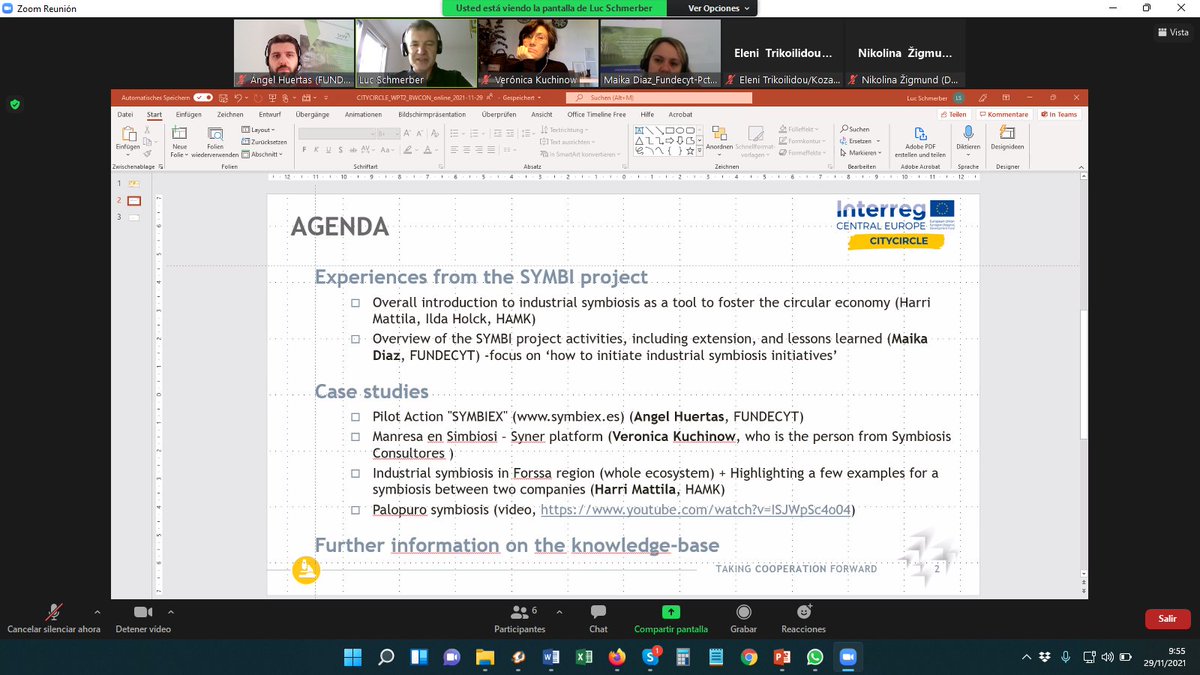Click the Kommentare button
The image size is (1200, 675).
click(x=1004, y=114)
